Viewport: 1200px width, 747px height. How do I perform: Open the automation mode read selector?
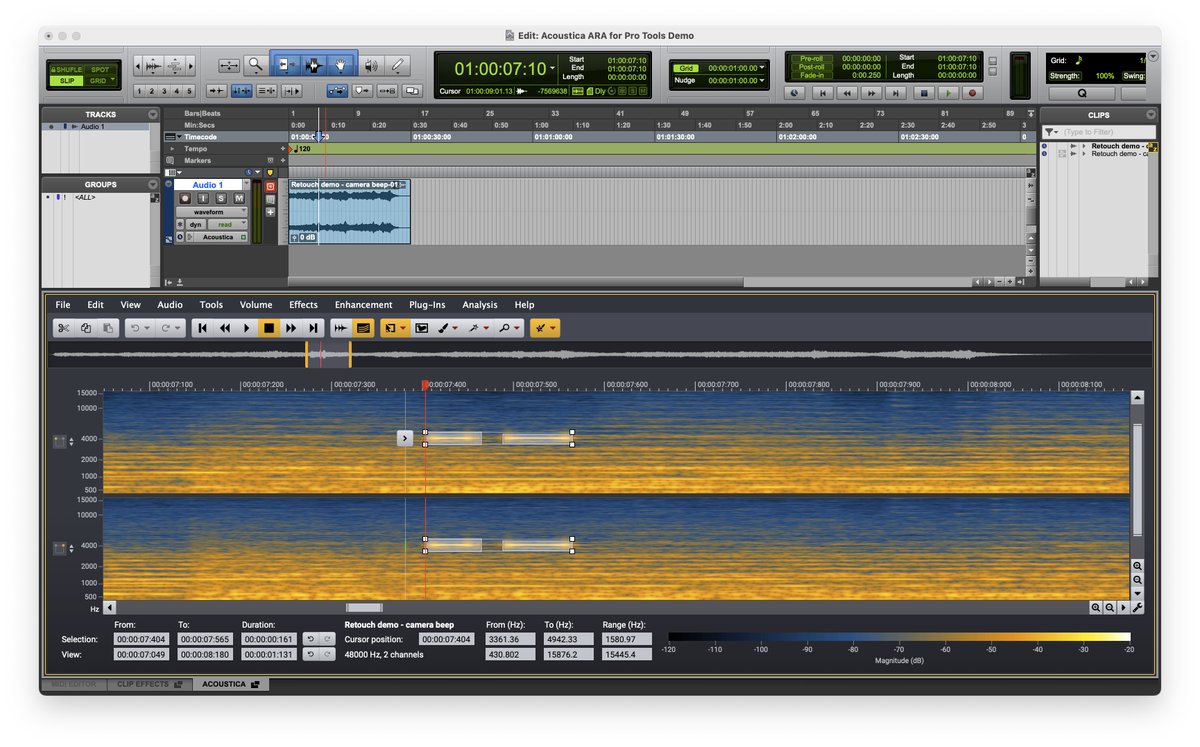(x=228, y=225)
